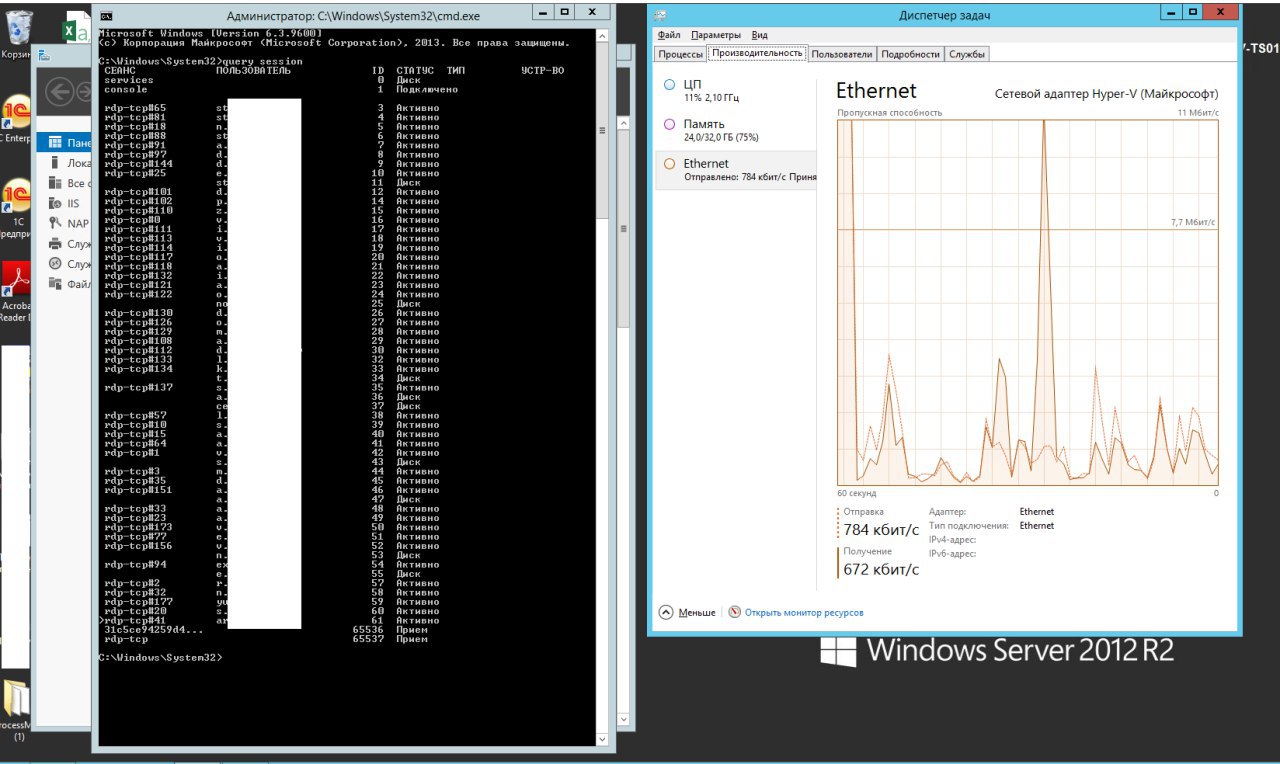Open the Excel file icon on desktop

[x=76, y=28]
